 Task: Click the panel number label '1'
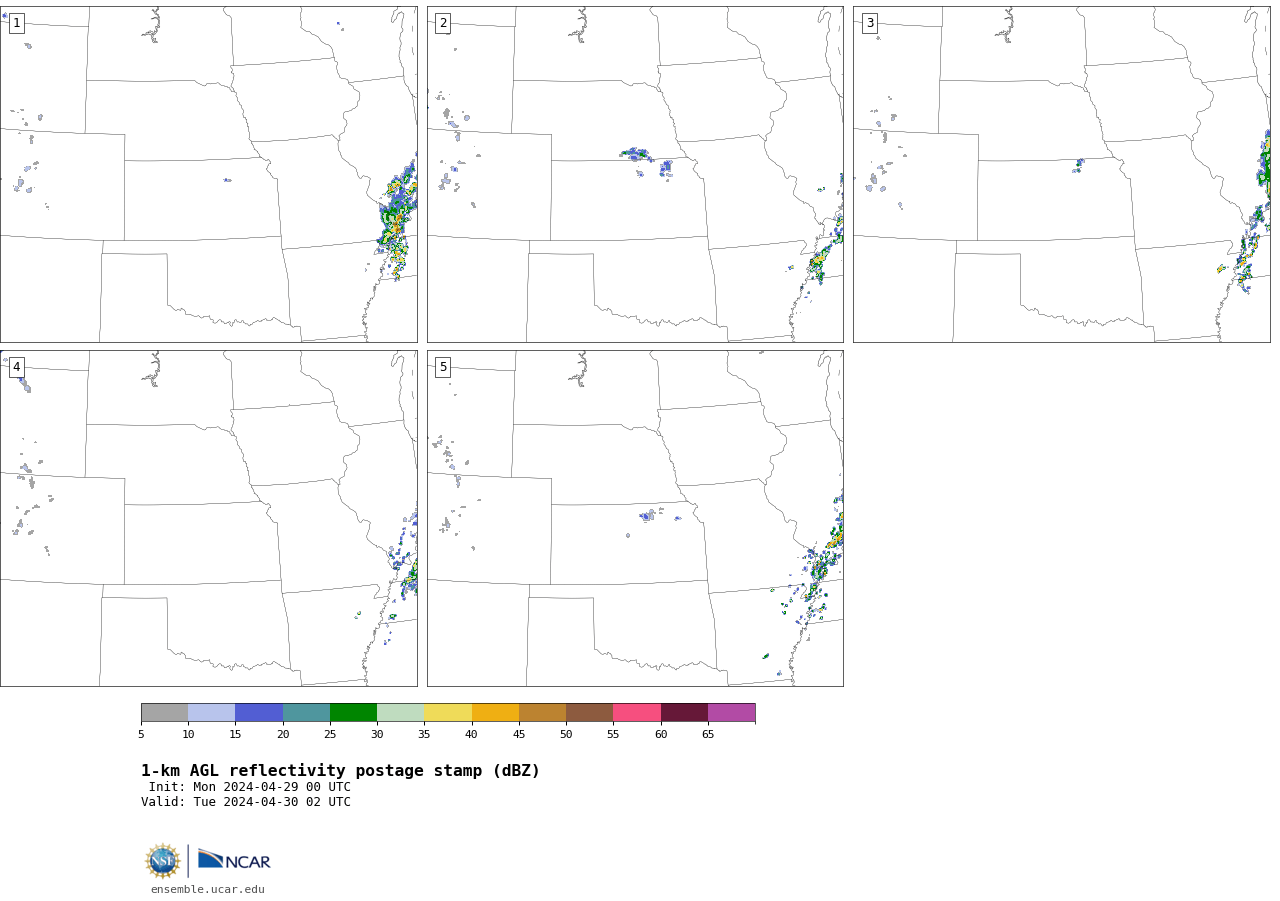[x=16, y=23]
